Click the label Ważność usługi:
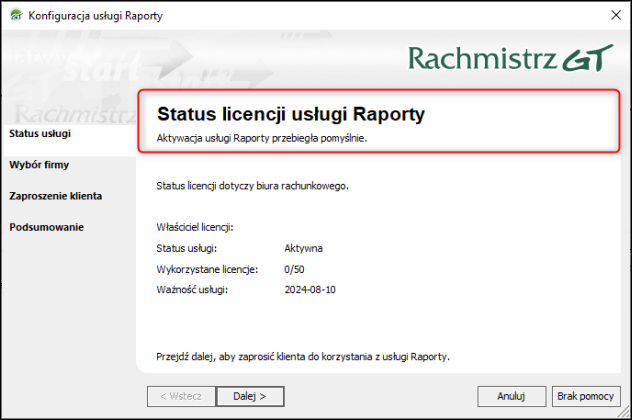This screenshot has height=420, width=632. [192, 290]
